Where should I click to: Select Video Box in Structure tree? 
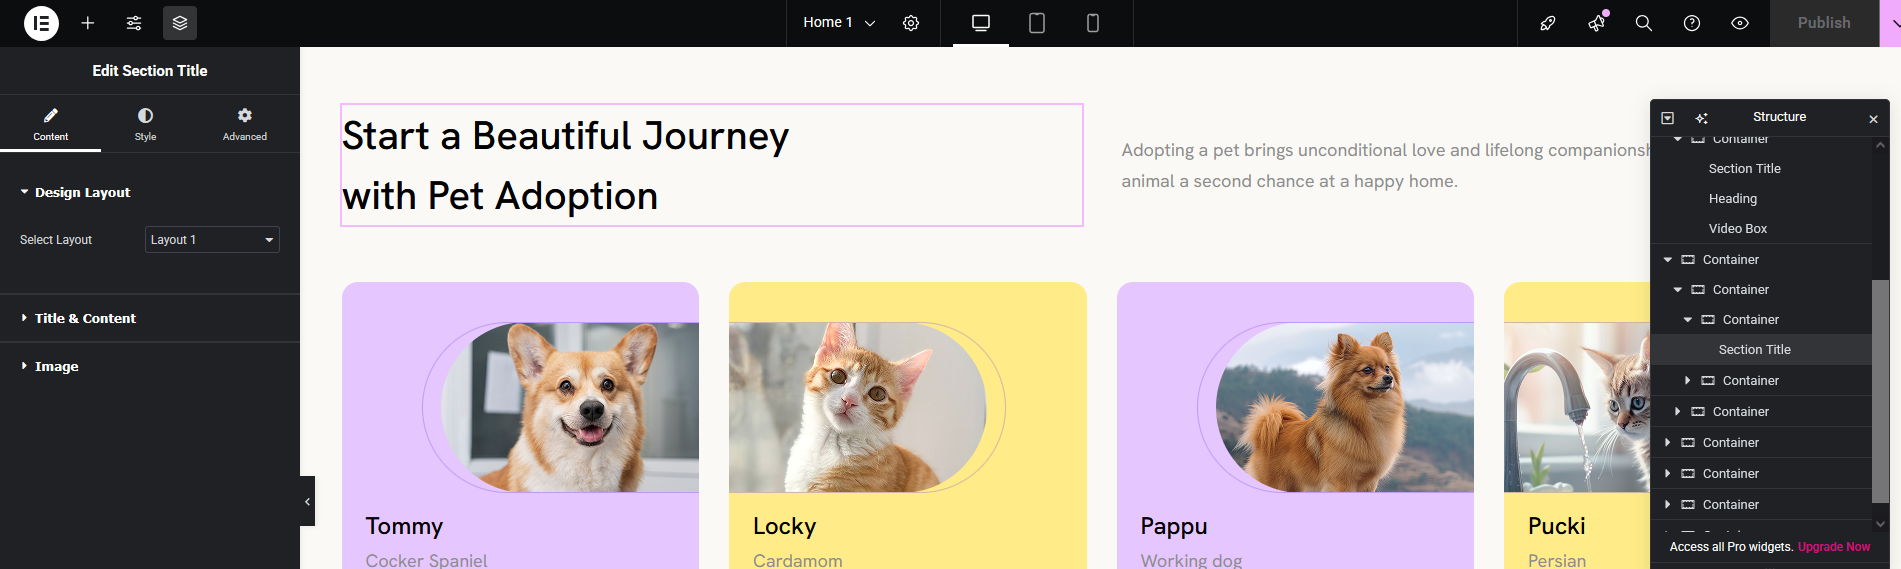tap(1738, 229)
